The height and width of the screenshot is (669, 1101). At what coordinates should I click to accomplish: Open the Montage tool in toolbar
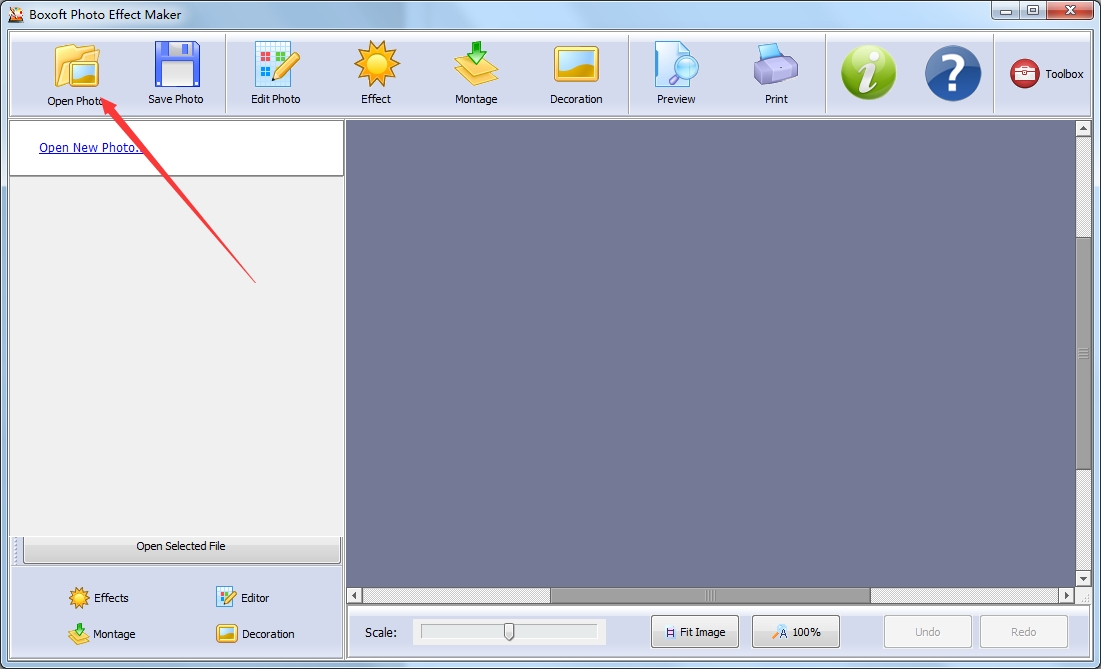coord(476,73)
